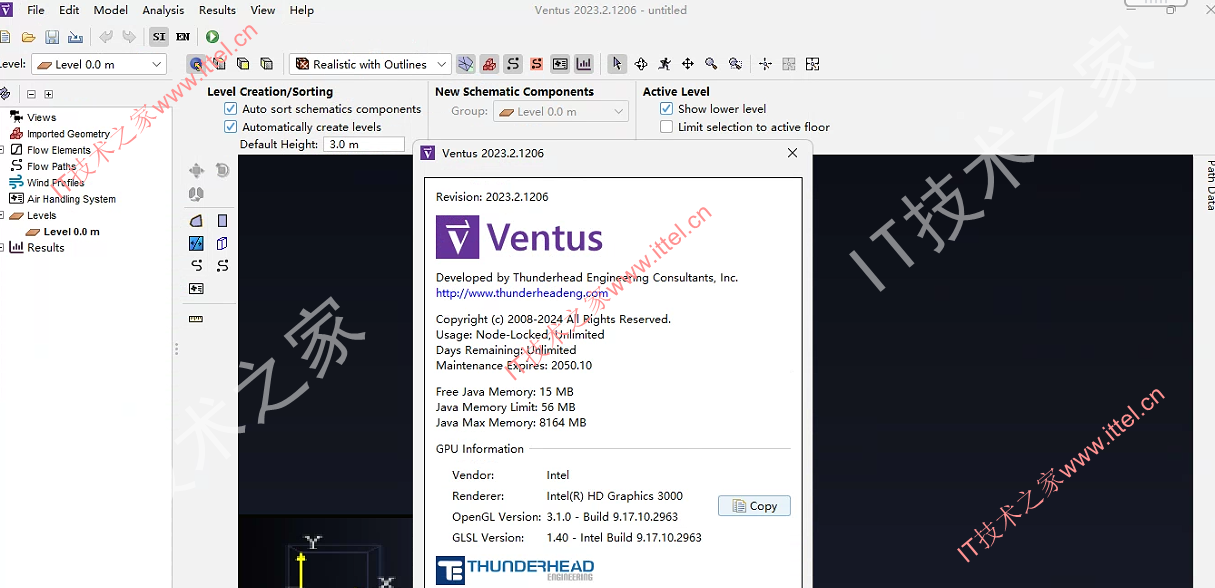The height and width of the screenshot is (588, 1215).
Task: Select Level 0.0 m tree item
Action: (71, 231)
